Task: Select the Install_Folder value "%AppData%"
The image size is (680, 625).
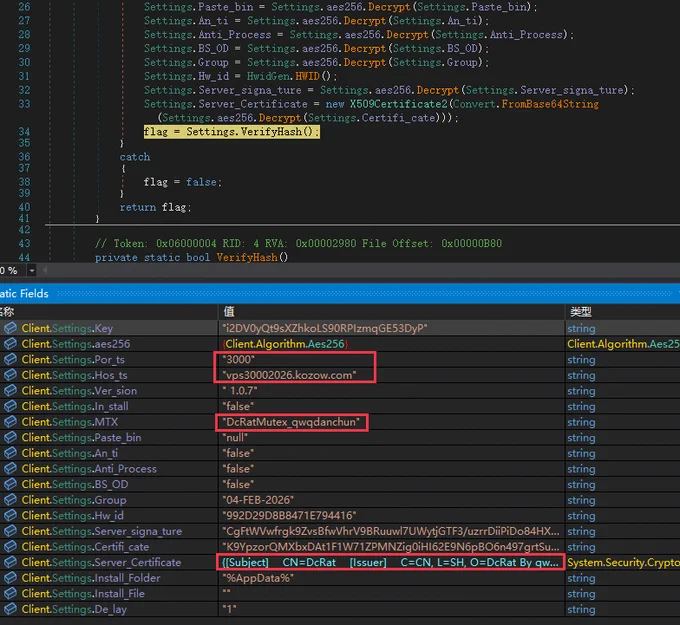Action: pyautogui.click(x=258, y=578)
